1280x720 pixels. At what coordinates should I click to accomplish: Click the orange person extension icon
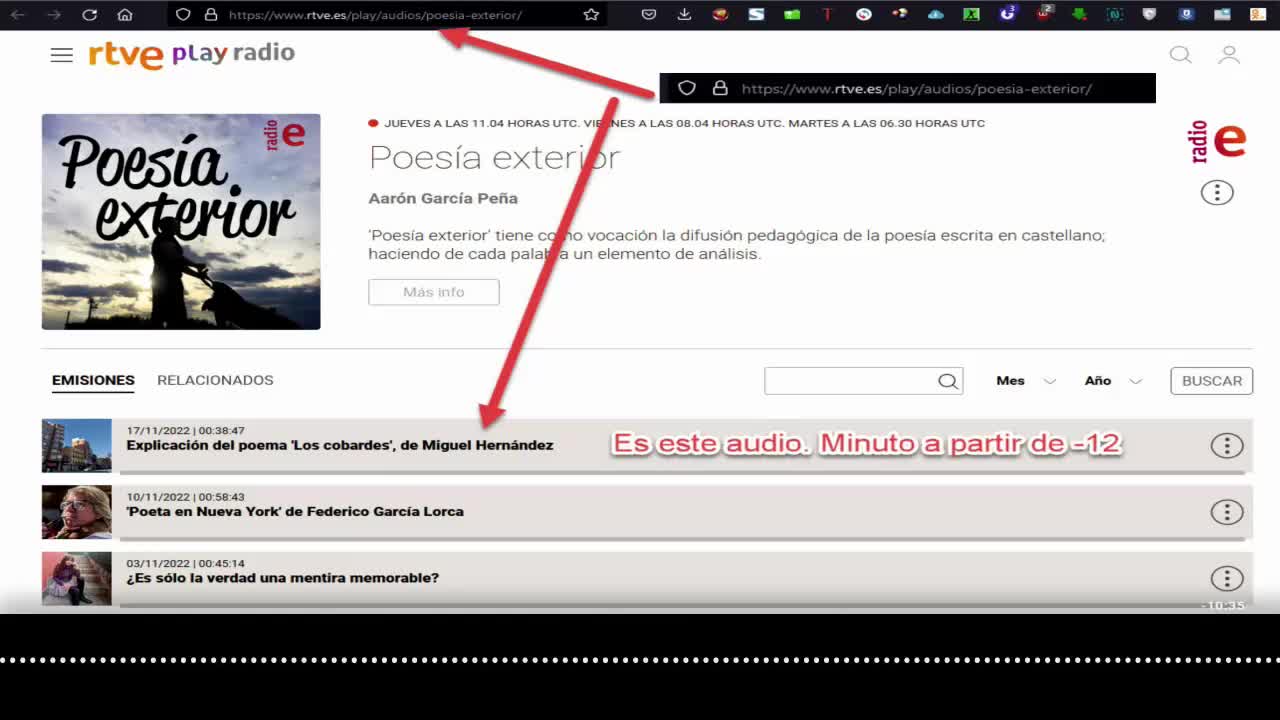(x=1257, y=15)
